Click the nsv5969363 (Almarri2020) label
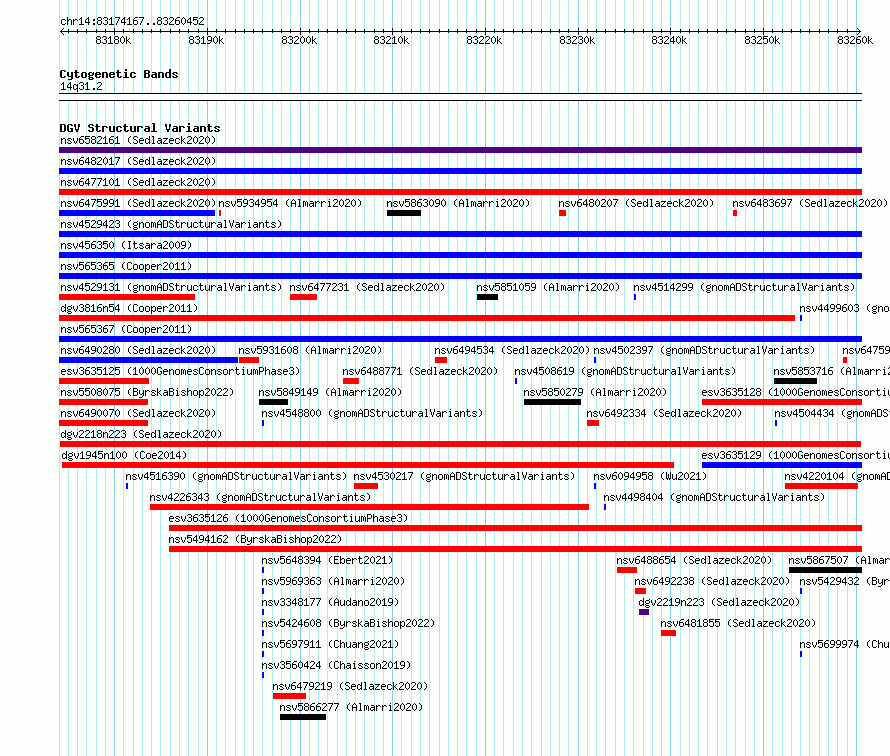The width and height of the screenshot is (890, 756). [x=333, y=581]
